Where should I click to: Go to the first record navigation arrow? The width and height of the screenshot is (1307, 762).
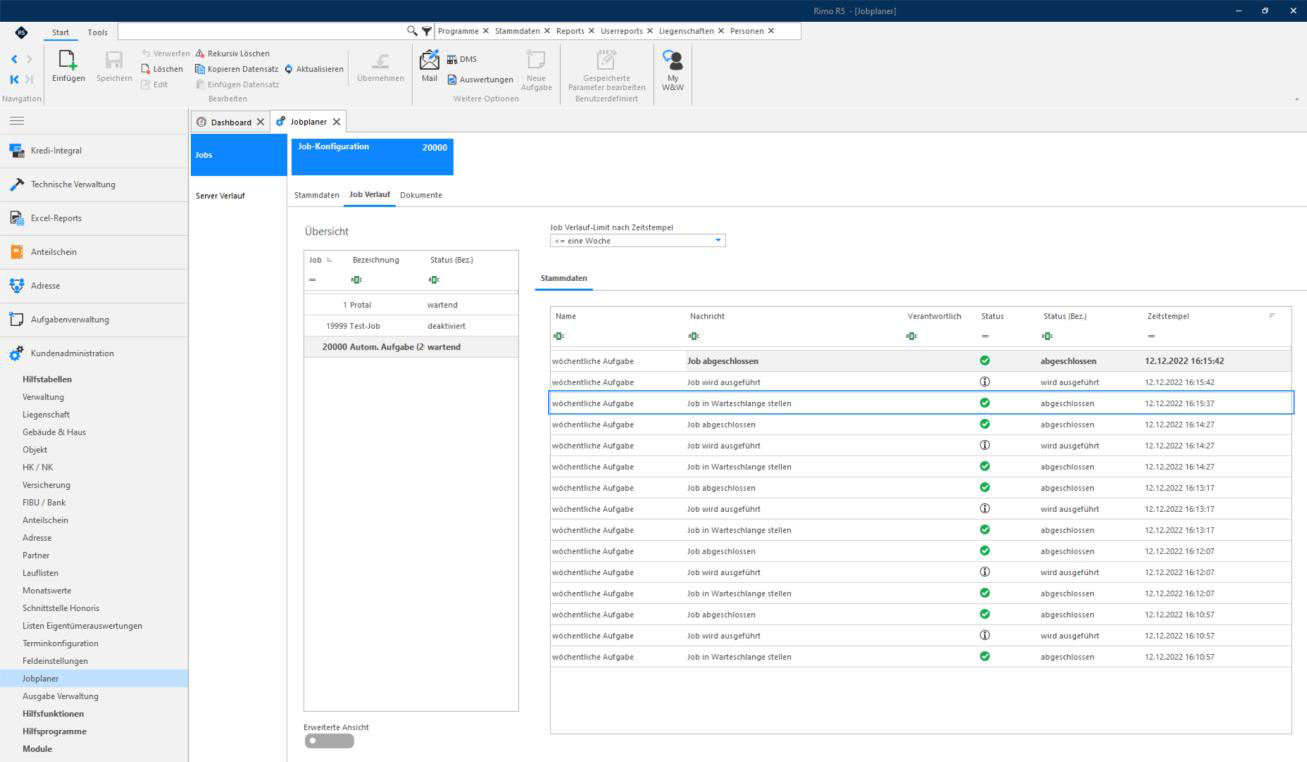[14, 77]
